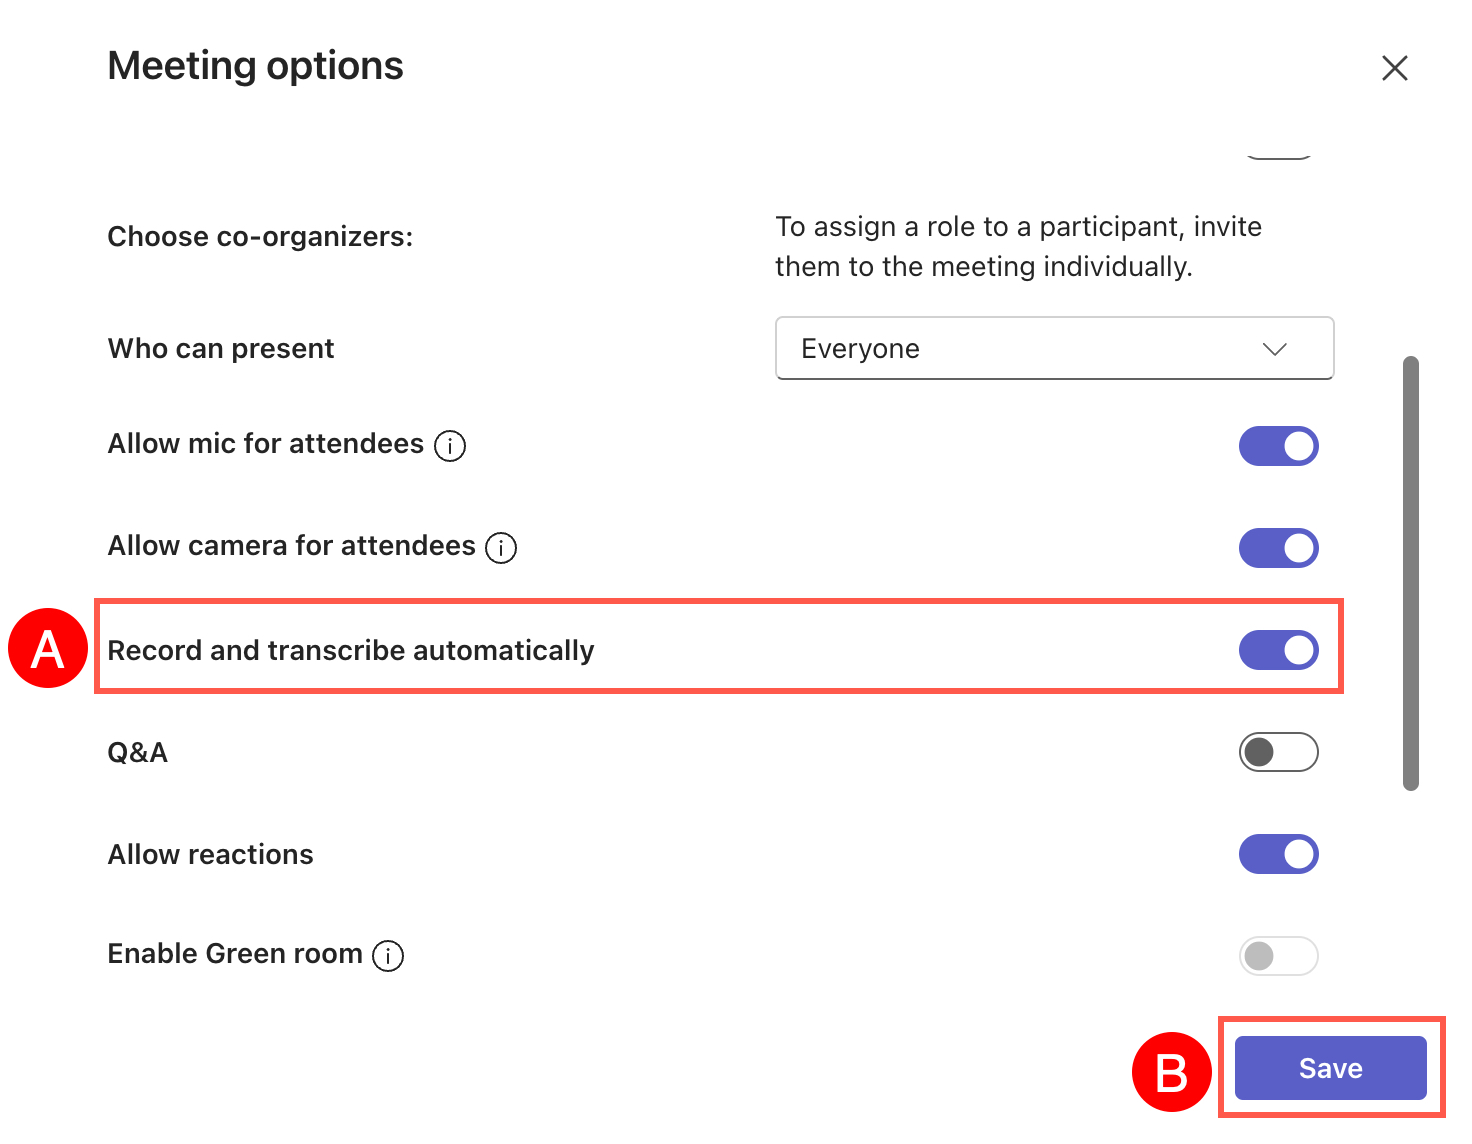Enable the Q&A toggle switch
The width and height of the screenshot is (1472, 1144).
click(1278, 752)
